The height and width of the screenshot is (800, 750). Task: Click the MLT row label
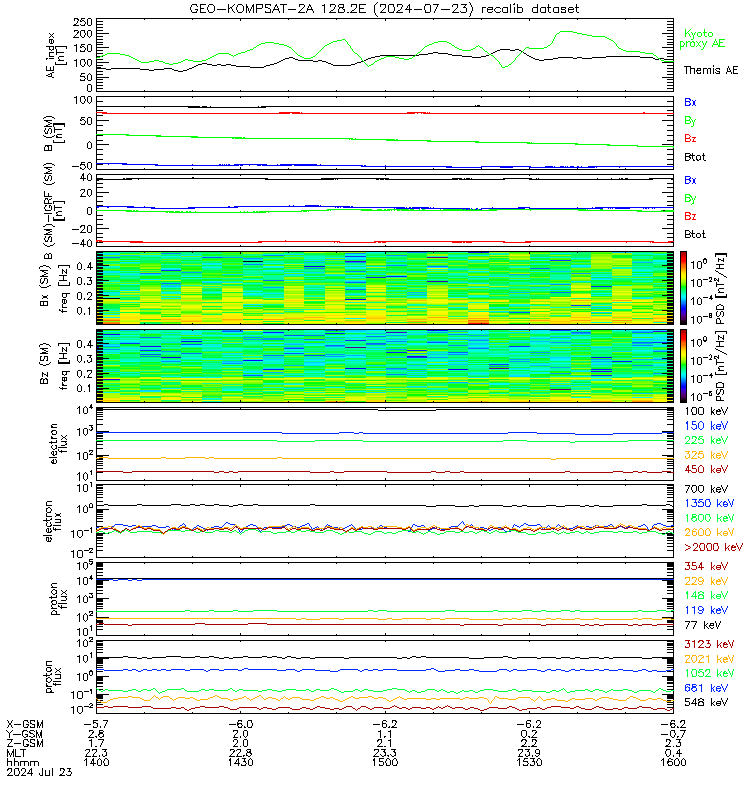pyautogui.click(x=16, y=753)
